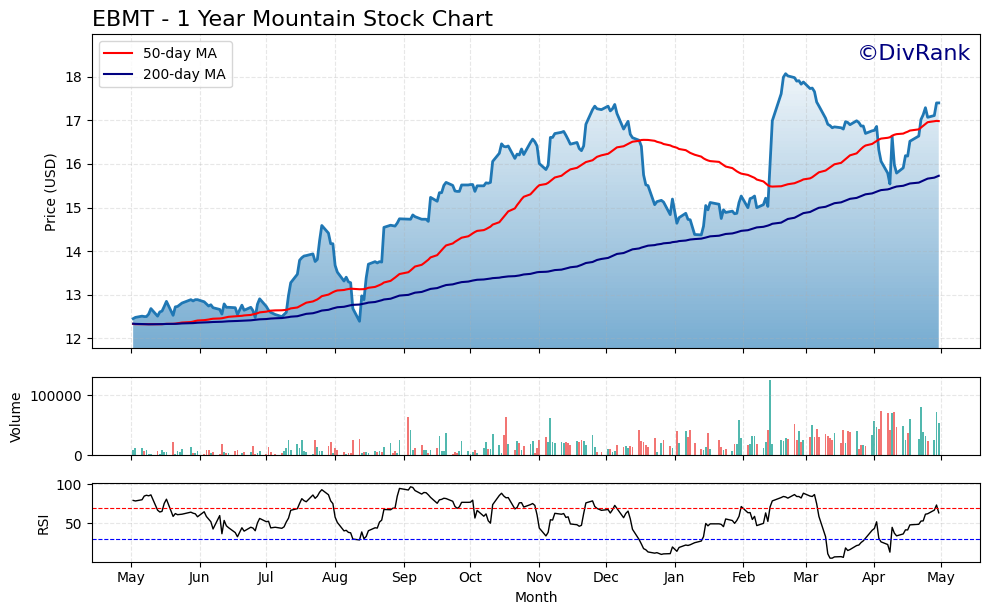
Task: Click the 'Nov' month label
Action: coord(539,577)
